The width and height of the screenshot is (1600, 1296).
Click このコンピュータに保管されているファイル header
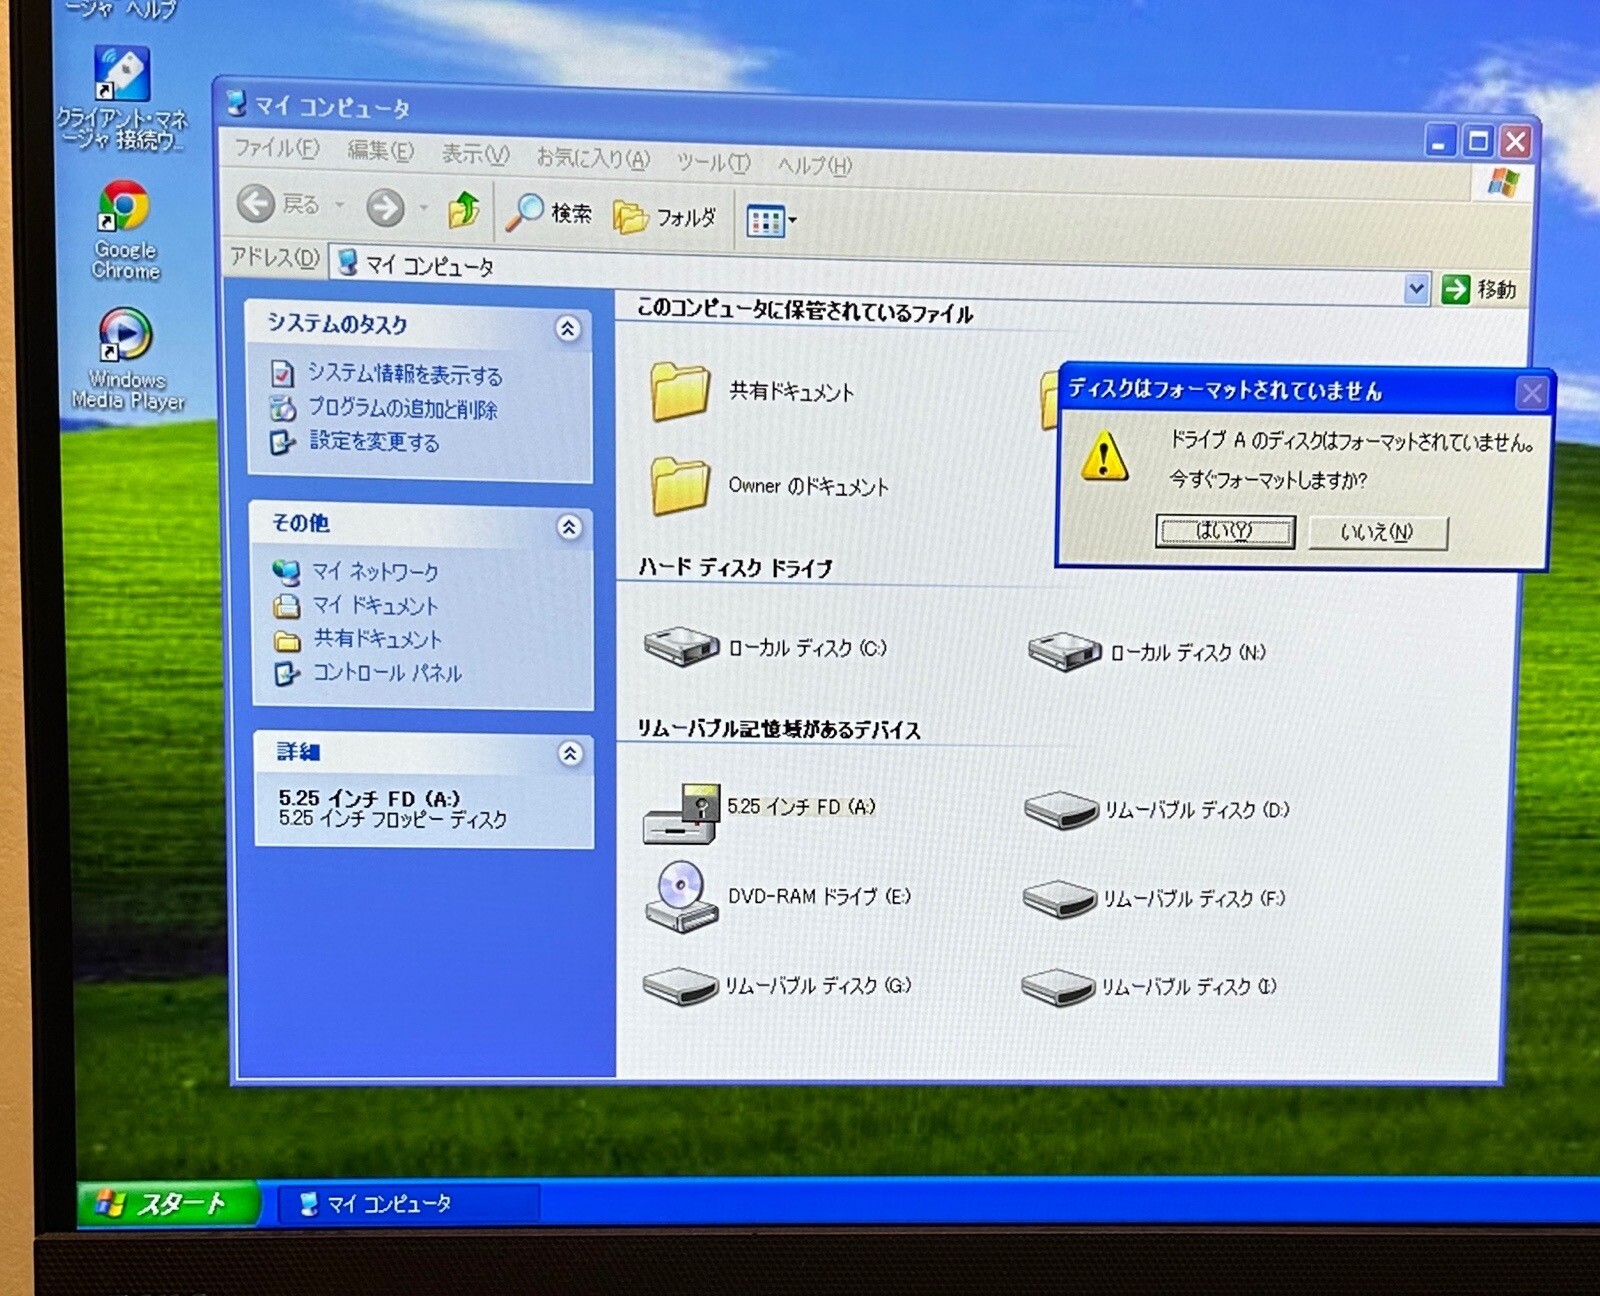[805, 311]
